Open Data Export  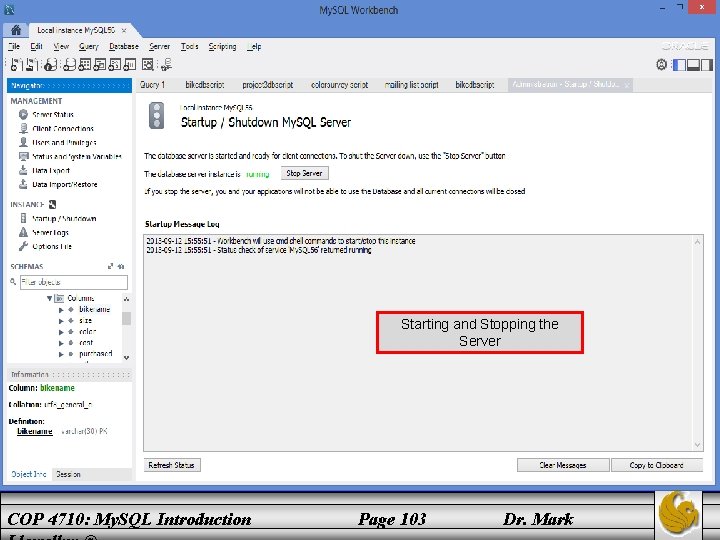pos(51,170)
